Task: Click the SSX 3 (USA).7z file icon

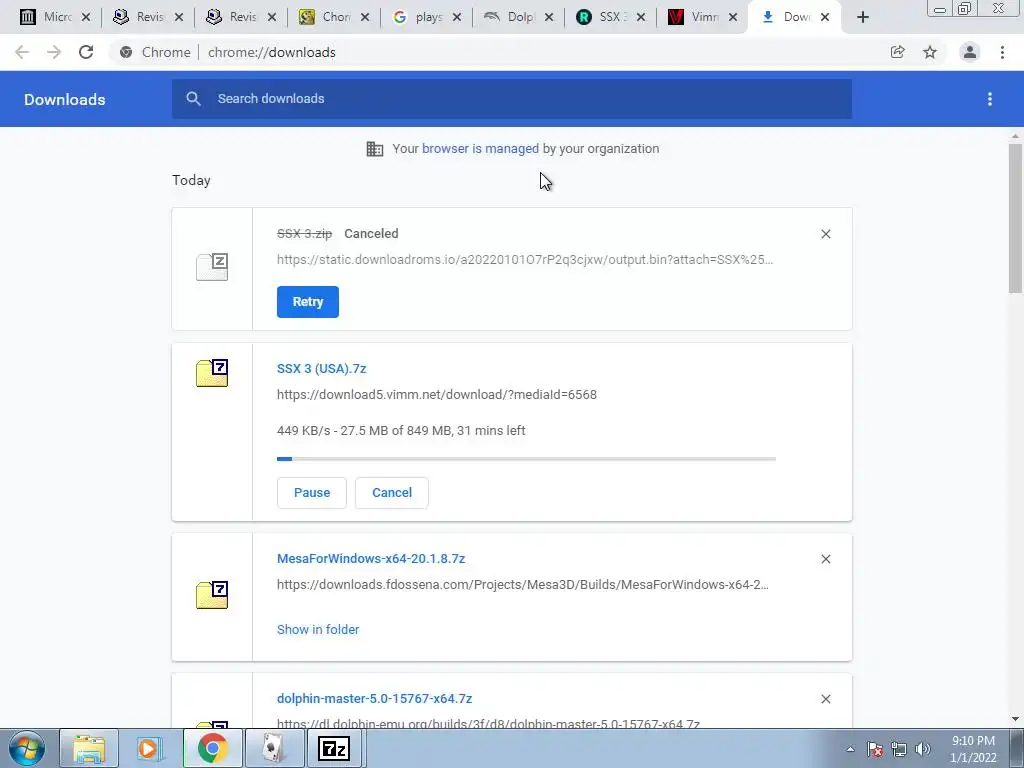Action: point(212,373)
